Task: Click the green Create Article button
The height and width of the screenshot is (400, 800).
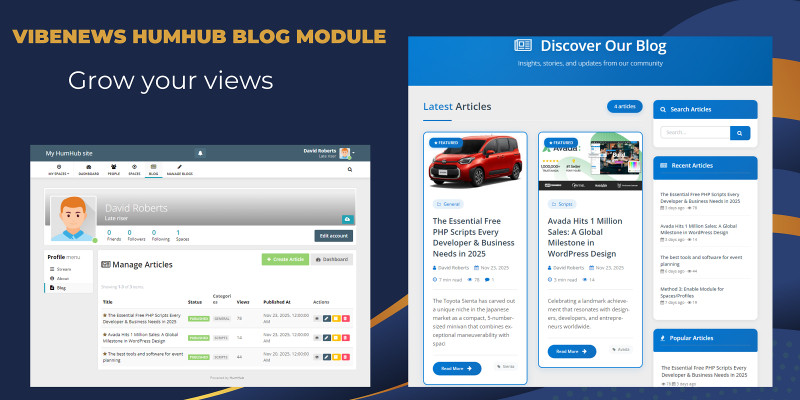Action: [285, 259]
